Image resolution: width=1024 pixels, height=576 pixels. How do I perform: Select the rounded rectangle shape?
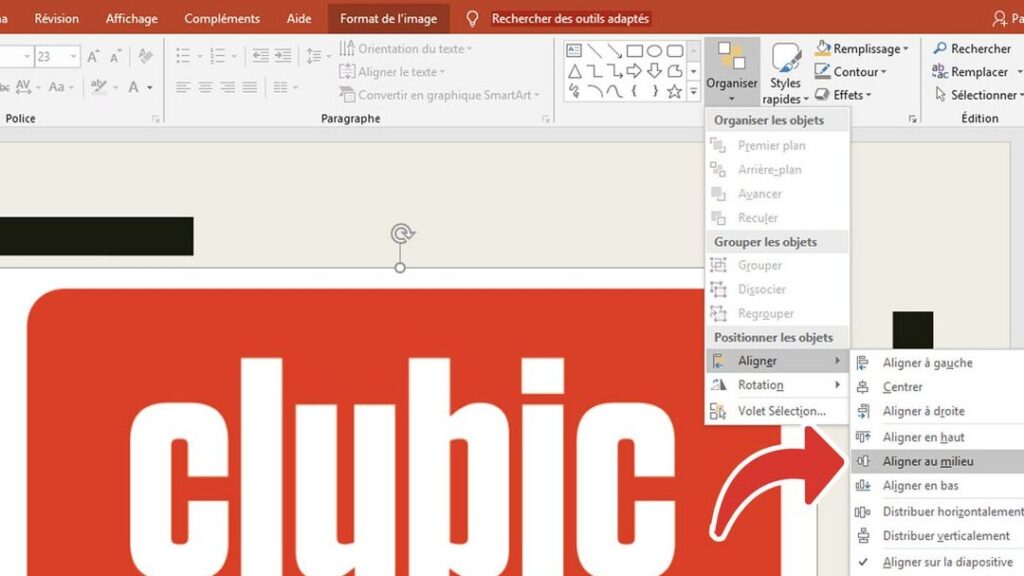tap(675, 51)
